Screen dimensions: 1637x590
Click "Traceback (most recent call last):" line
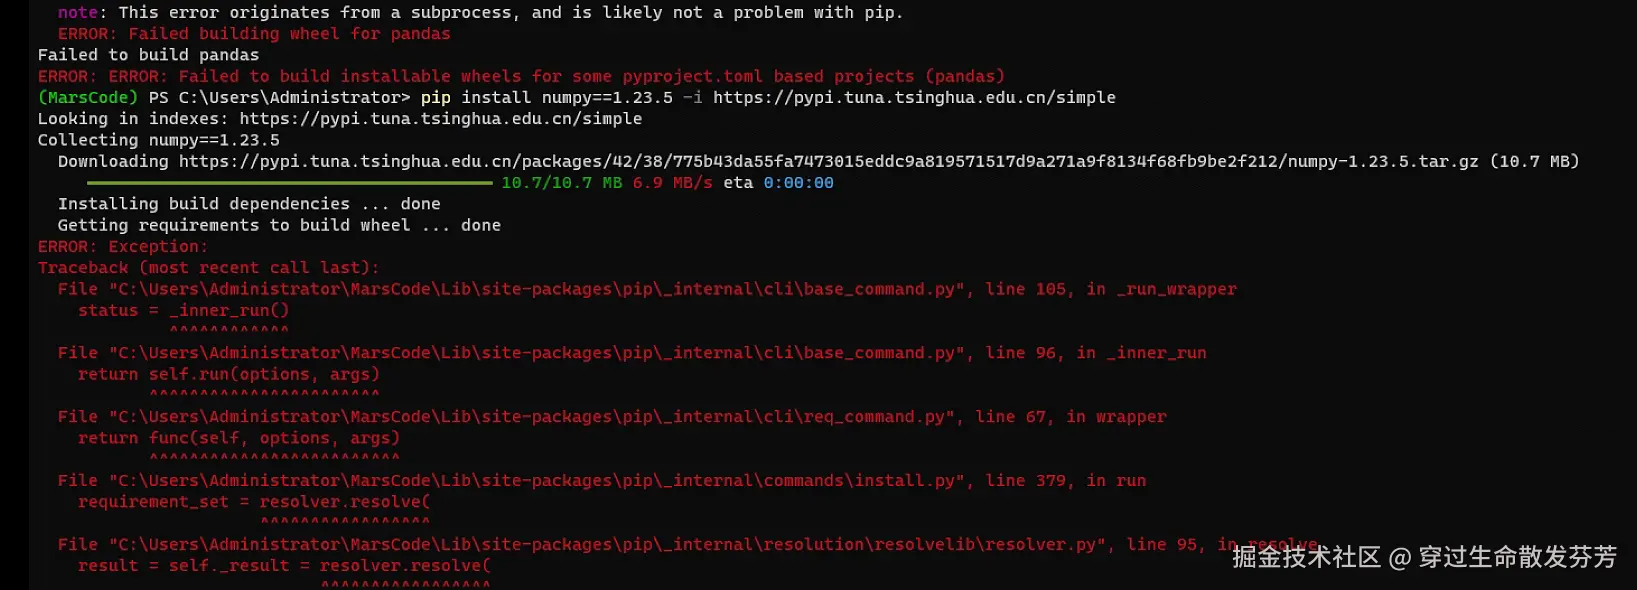tap(208, 268)
